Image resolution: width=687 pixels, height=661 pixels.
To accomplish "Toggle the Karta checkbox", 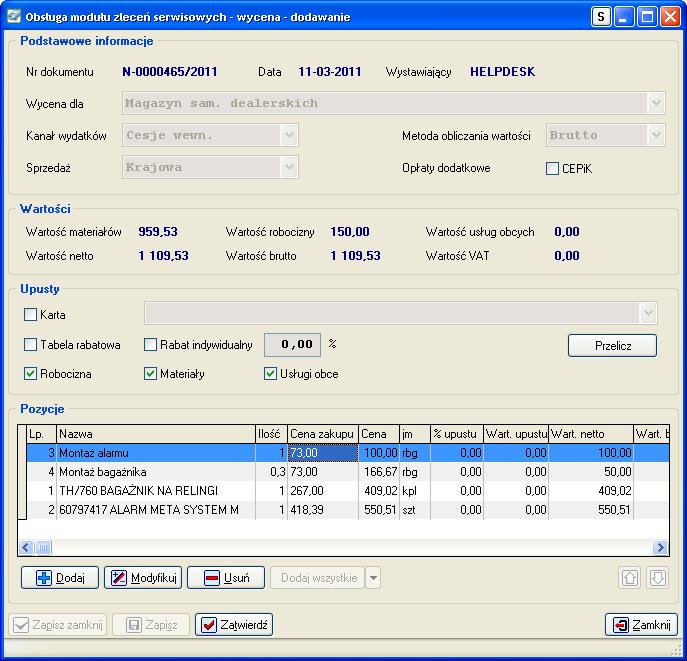I will pyautogui.click(x=30, y=315).
